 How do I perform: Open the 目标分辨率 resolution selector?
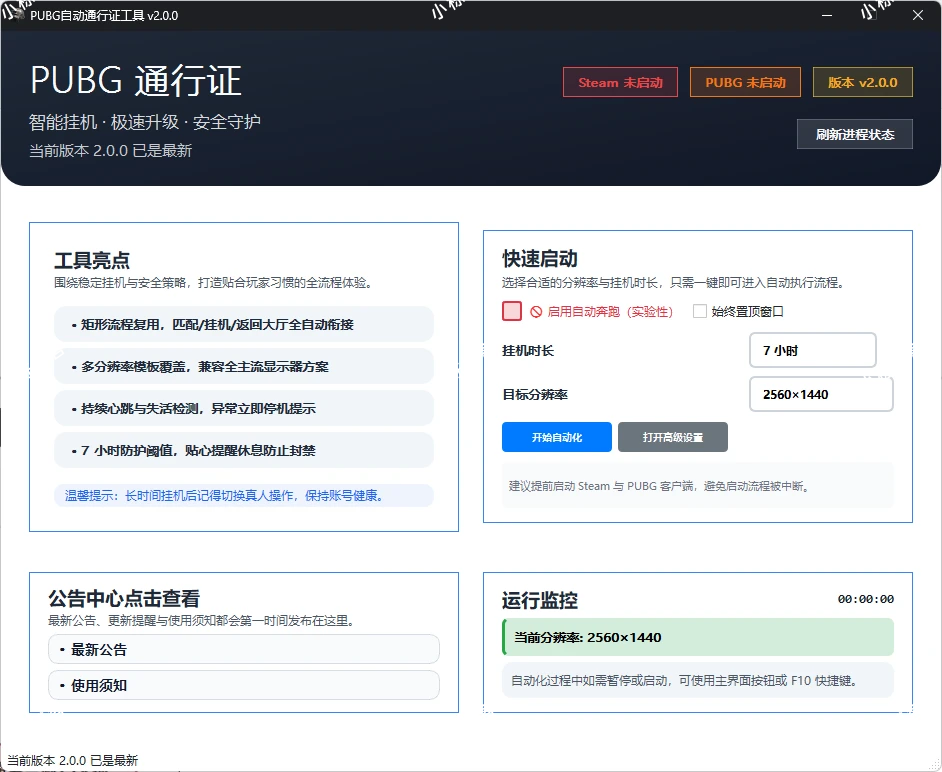(x=820, y=394)
